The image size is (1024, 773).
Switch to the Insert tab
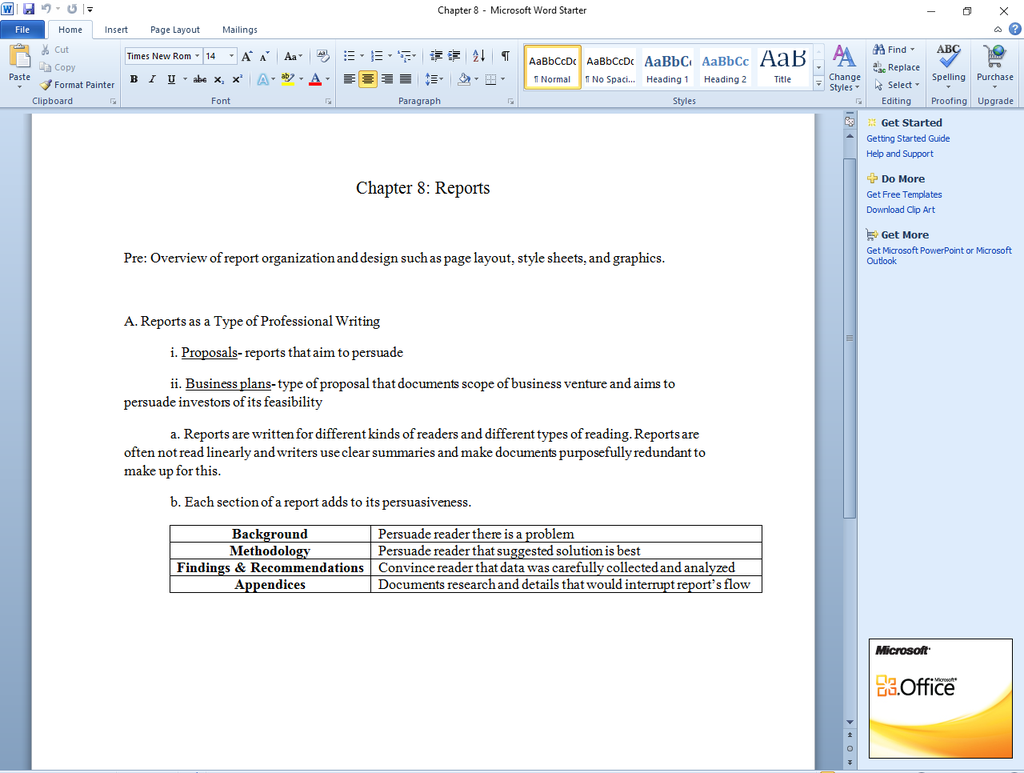click(116, 29)
